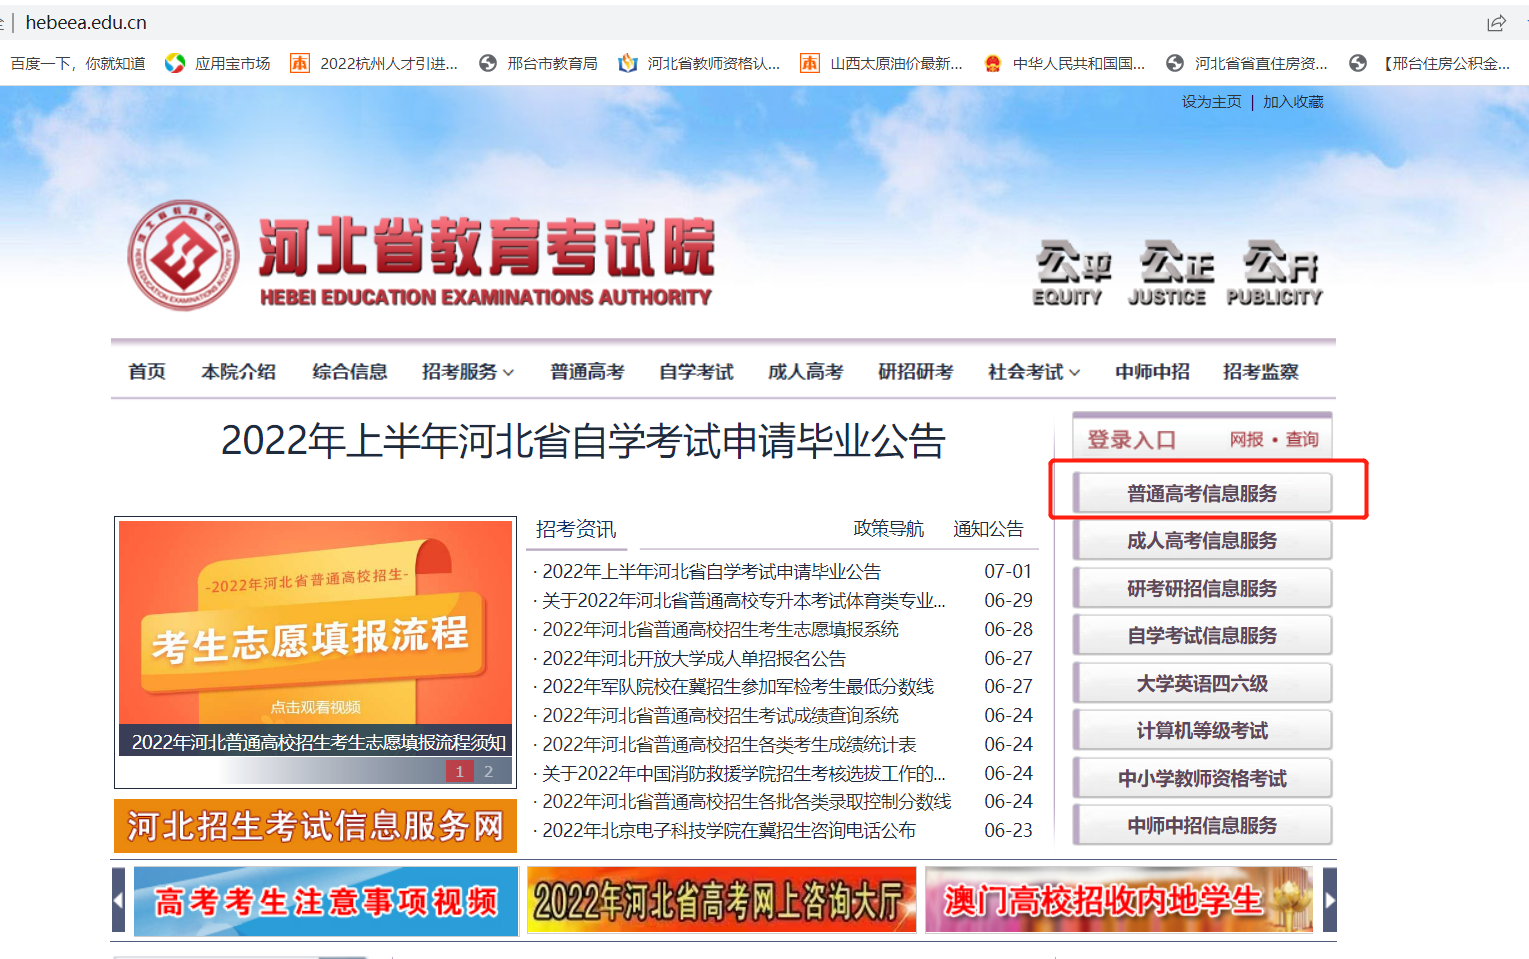This screenshot has width=1529, height=959.
Task: Open 2022年河北省普通高校招生考试成绩查询系统 link
Action: pos(720,716)
